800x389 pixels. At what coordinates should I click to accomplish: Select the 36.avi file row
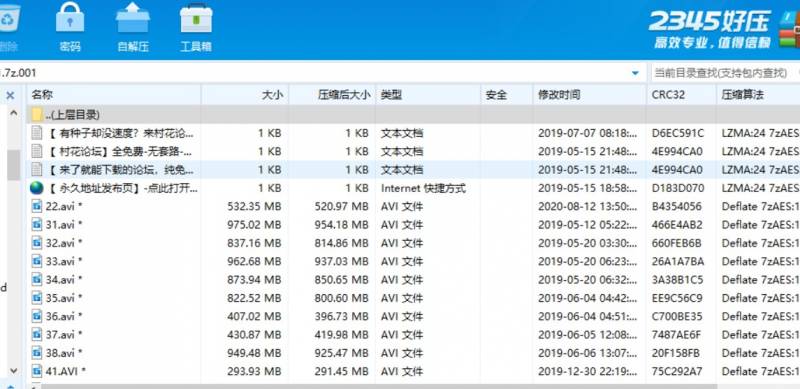pos(413,317)
